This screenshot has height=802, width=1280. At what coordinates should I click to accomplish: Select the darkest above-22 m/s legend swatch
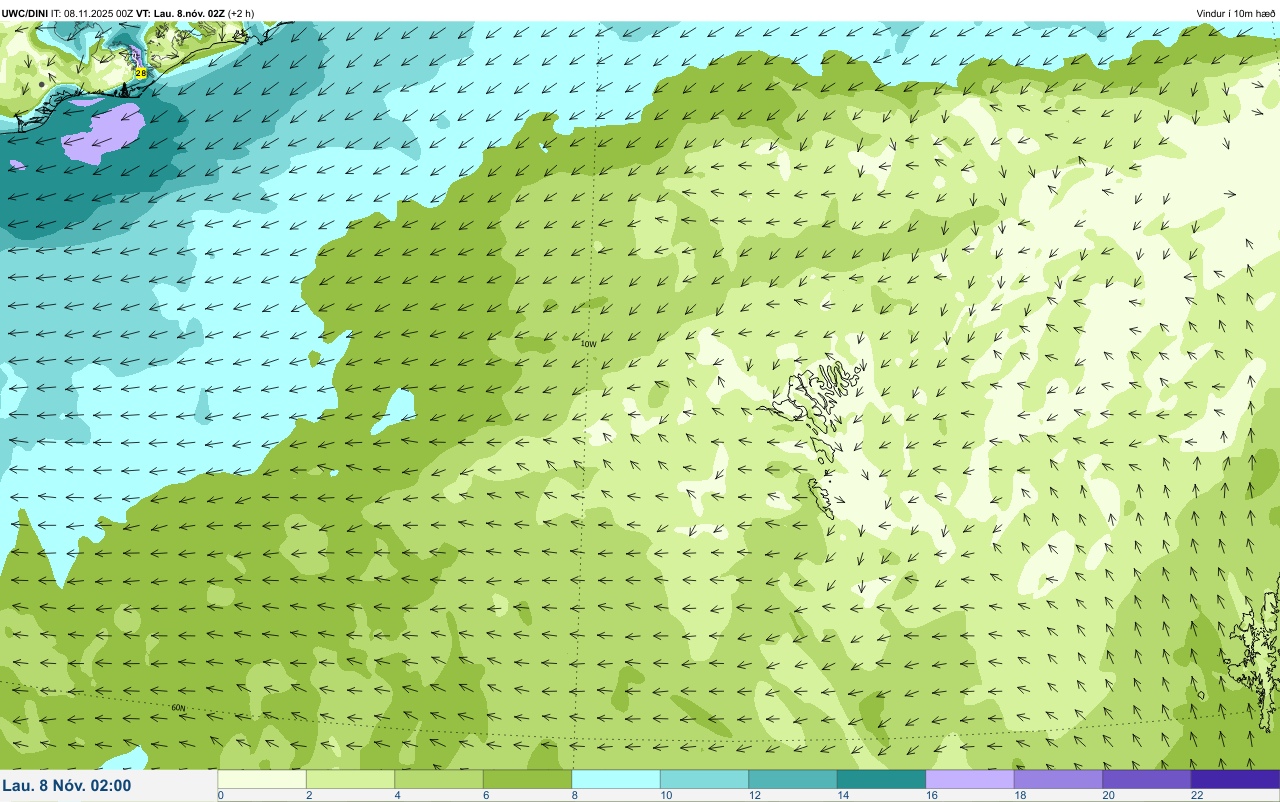[x=1235, y=779]
